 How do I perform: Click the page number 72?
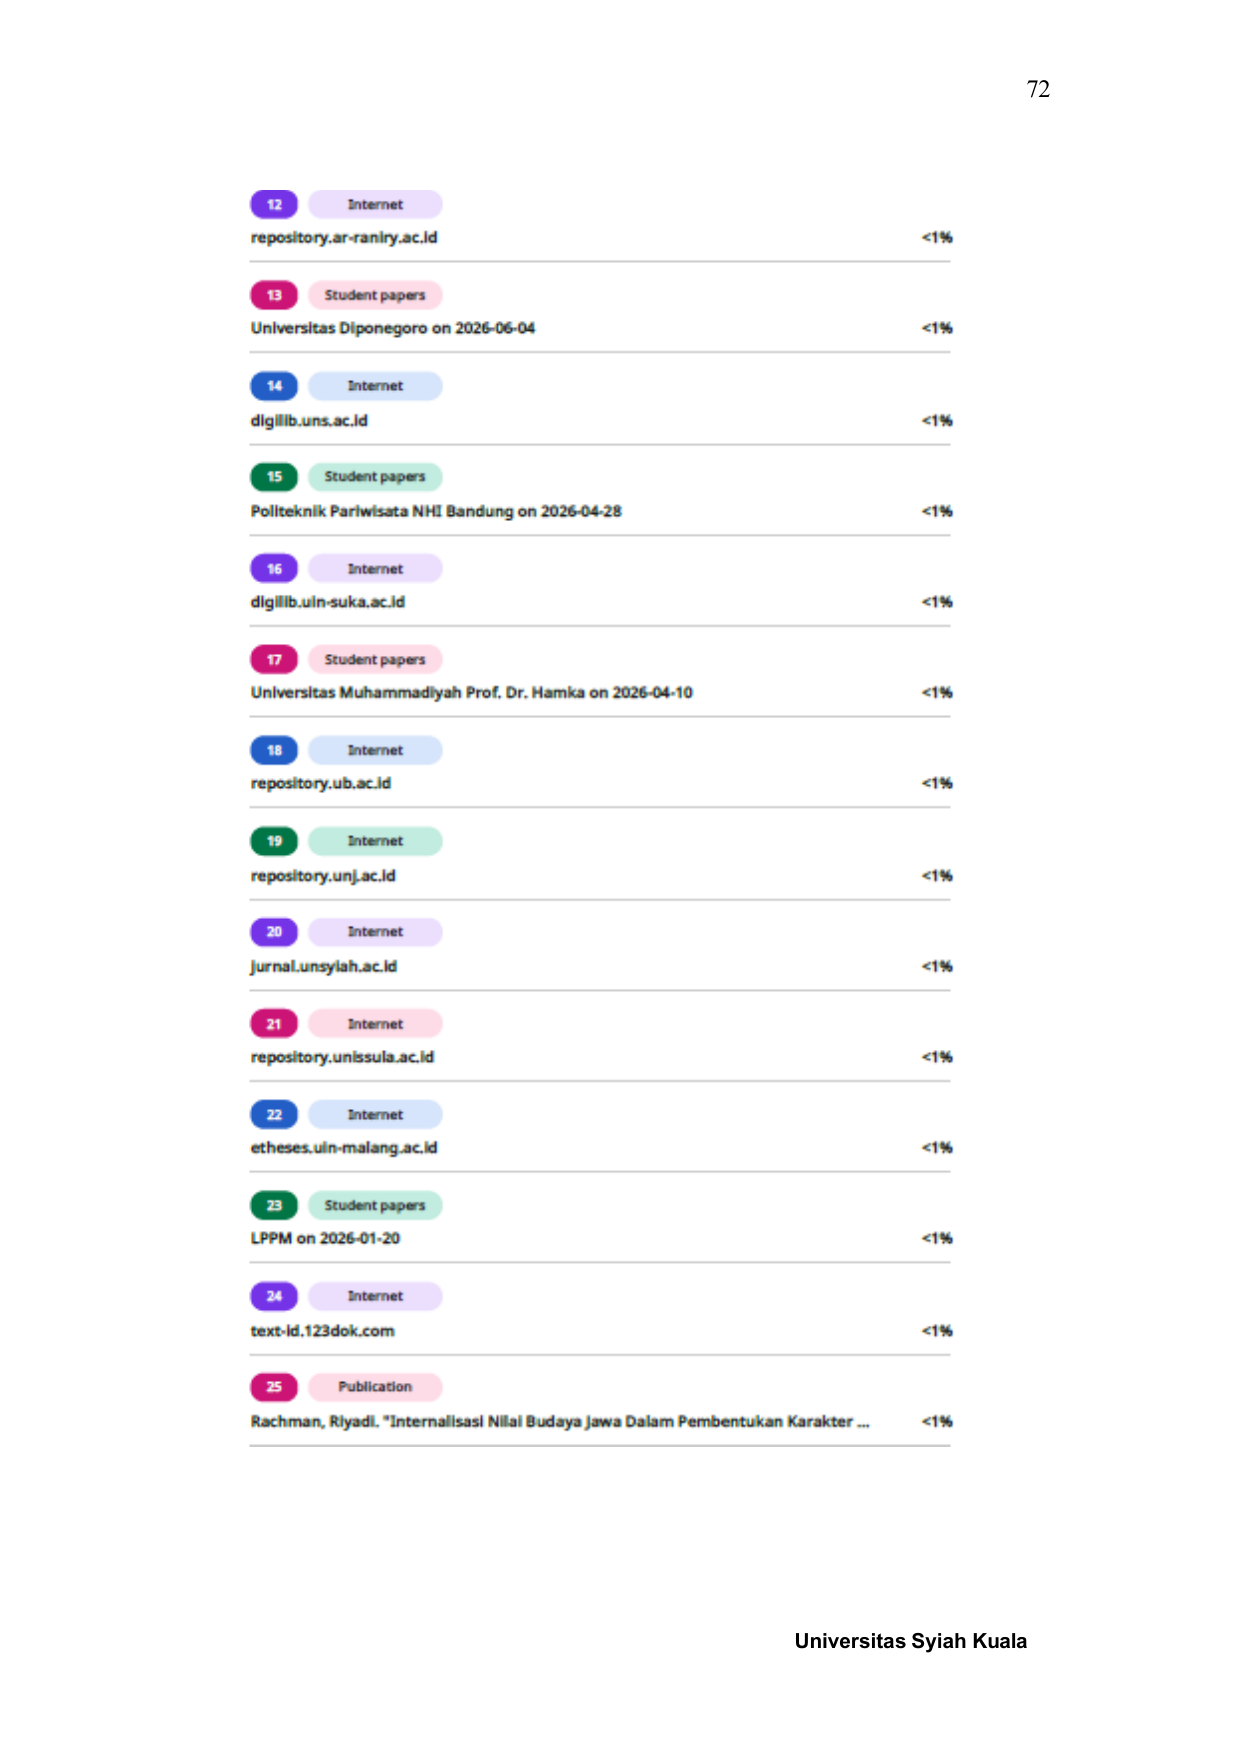[1038, 89]
